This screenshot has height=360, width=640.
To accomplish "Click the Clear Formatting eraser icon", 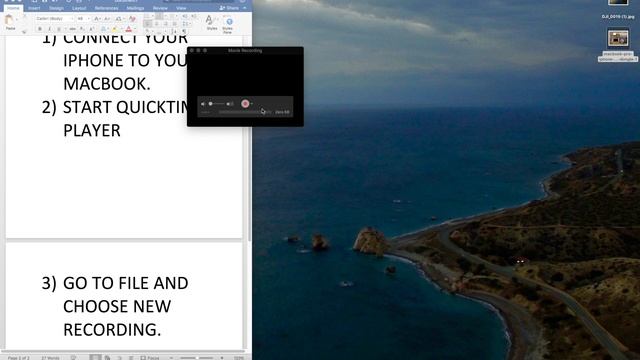I will click(132, 19).
